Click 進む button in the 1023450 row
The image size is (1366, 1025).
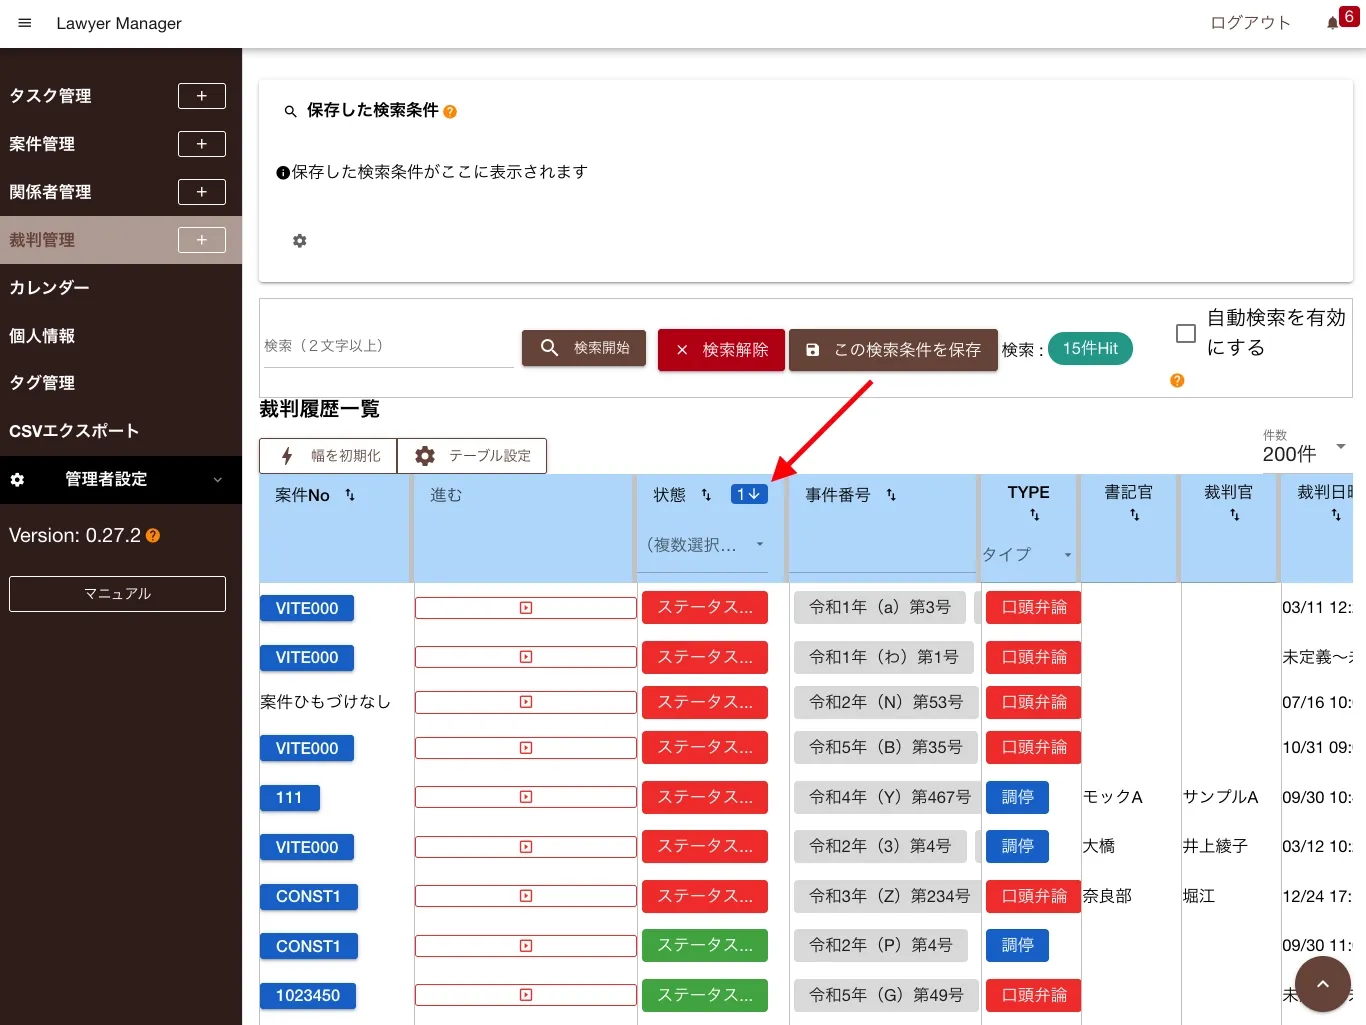[526, 996]
